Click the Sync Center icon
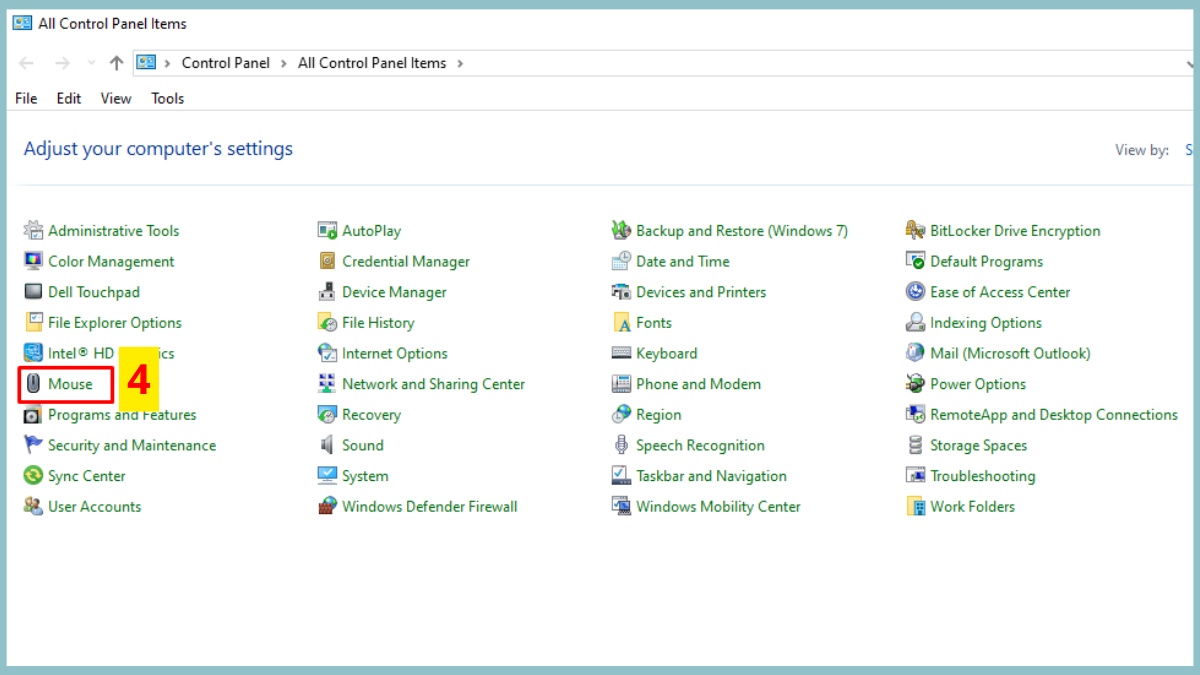The image size is (1200, 675). pos(33,476)
